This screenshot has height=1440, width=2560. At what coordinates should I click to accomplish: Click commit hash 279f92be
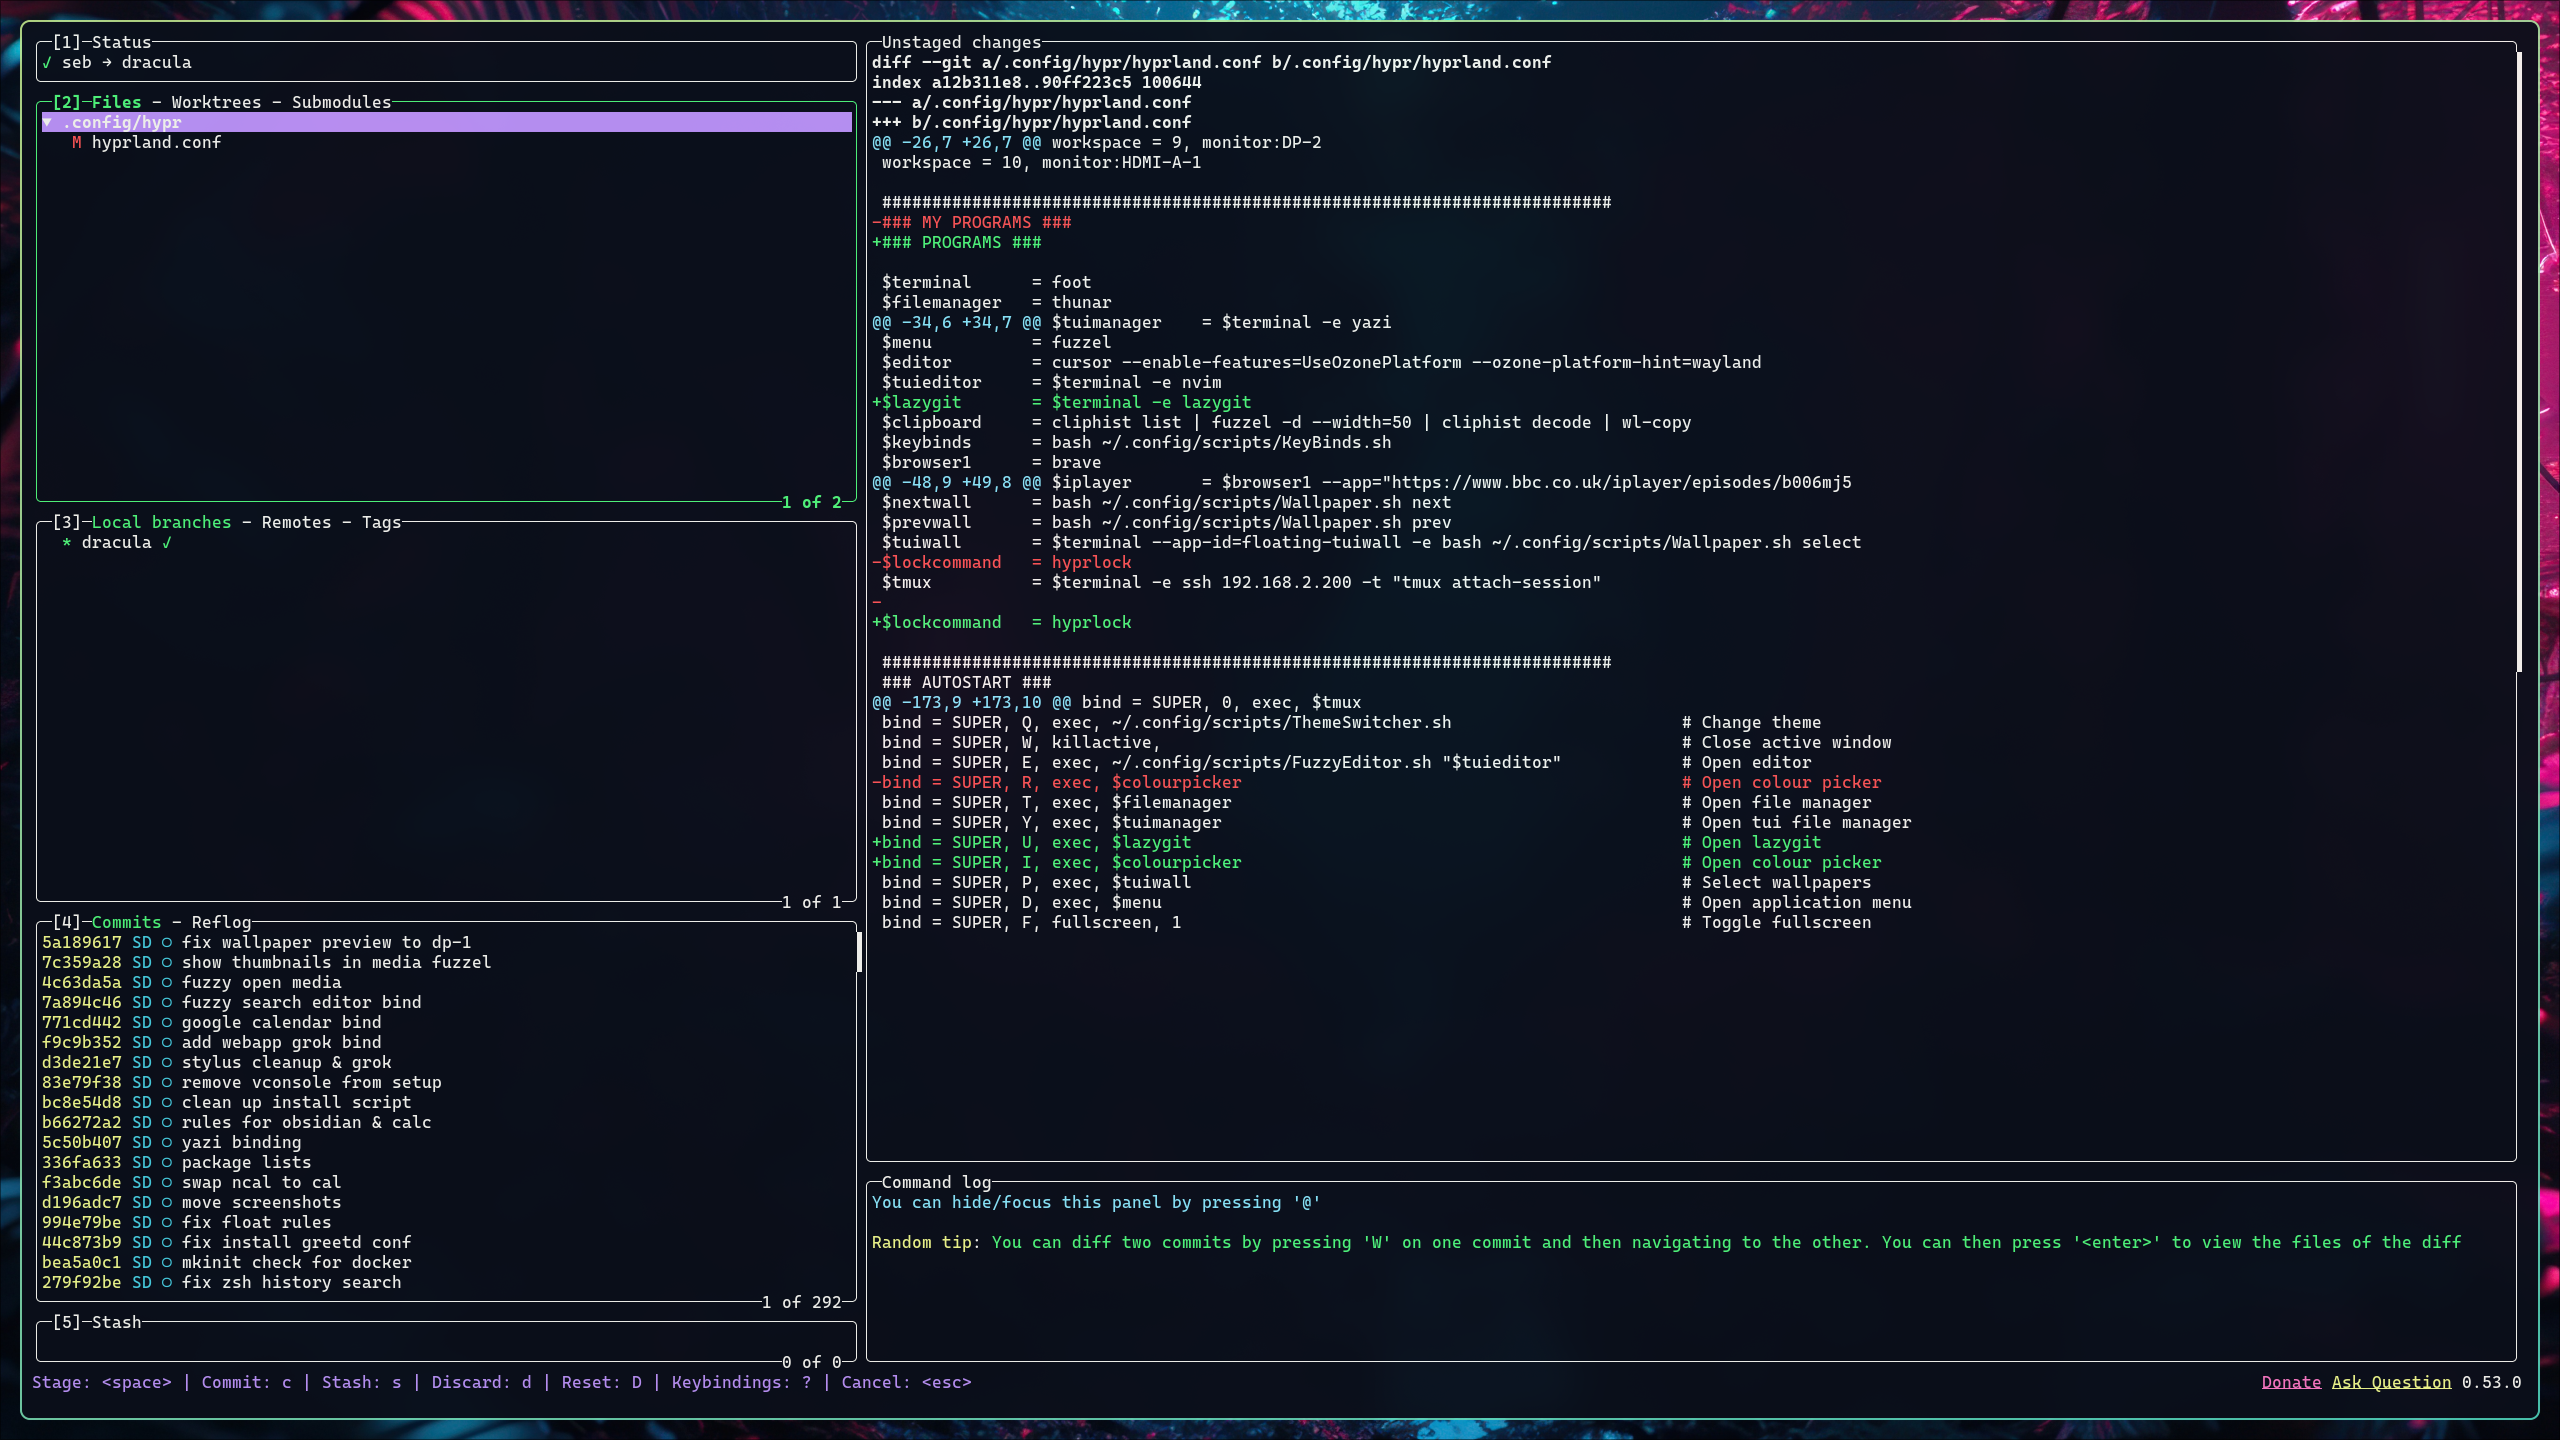[x=81, y=1282]
